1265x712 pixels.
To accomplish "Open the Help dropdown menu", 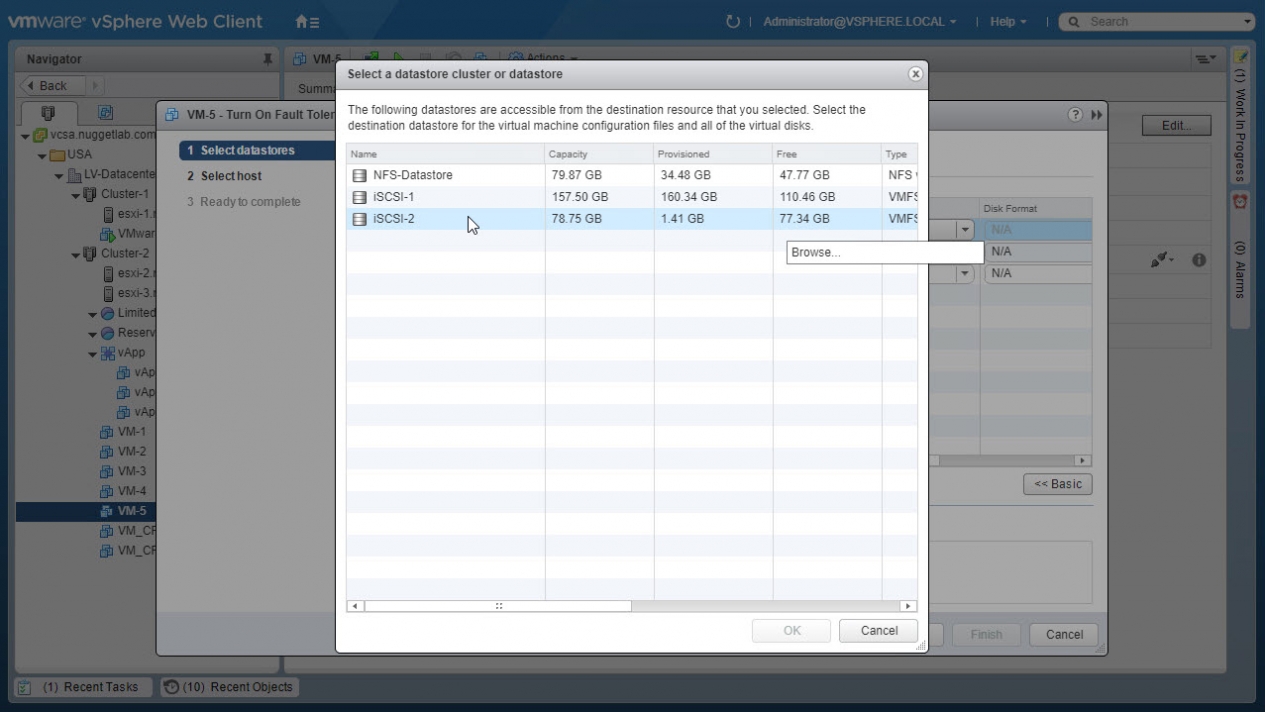I will (x=1007, y=21).
